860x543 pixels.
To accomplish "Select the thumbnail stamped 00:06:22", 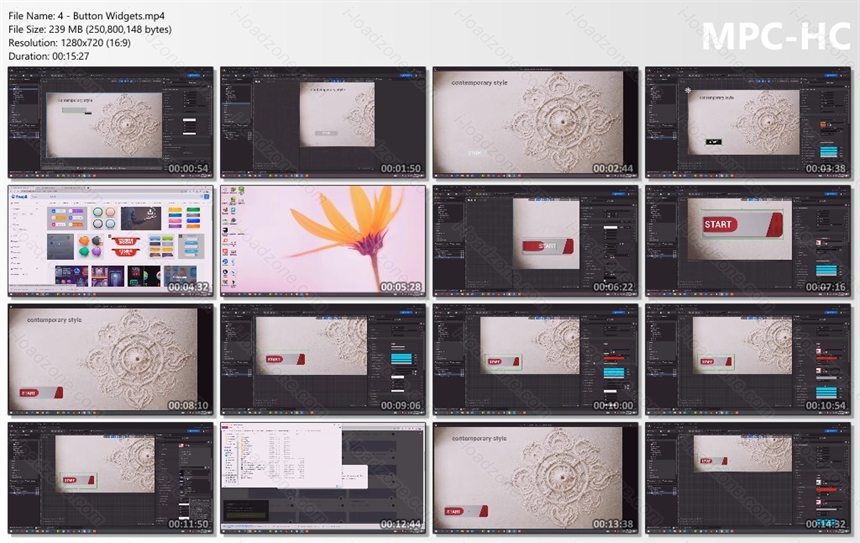I will pos(536,241).
